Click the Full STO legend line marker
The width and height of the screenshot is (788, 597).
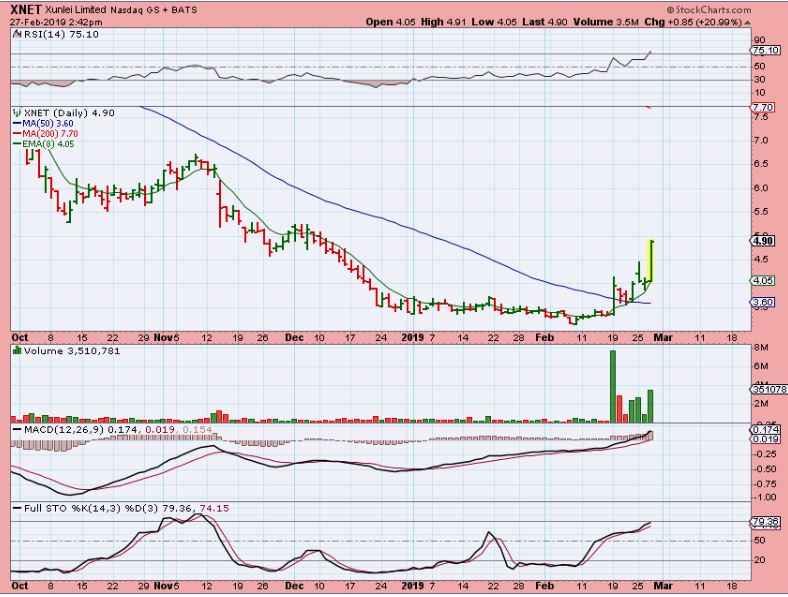(17, 509)
